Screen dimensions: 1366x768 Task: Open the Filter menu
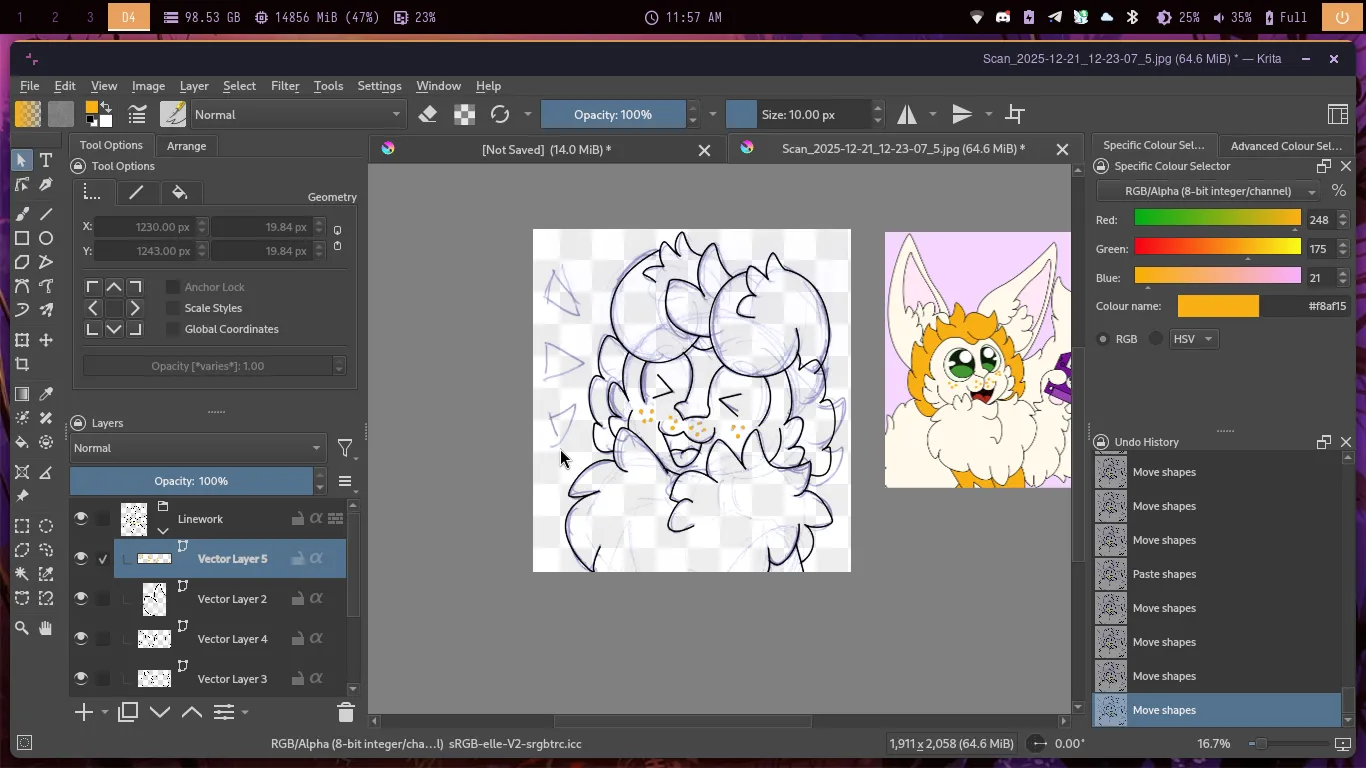click(x=285, y=86)
